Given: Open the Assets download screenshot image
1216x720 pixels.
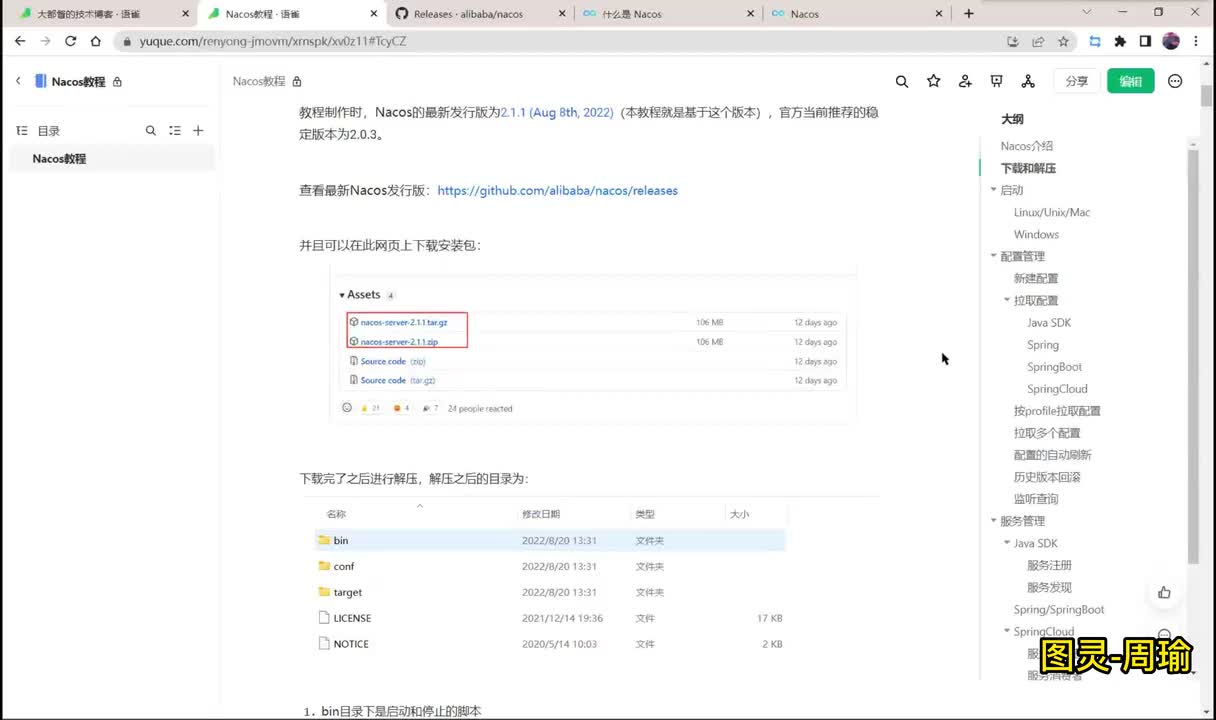Looking at the screenshot, I should tap(593, 345).
